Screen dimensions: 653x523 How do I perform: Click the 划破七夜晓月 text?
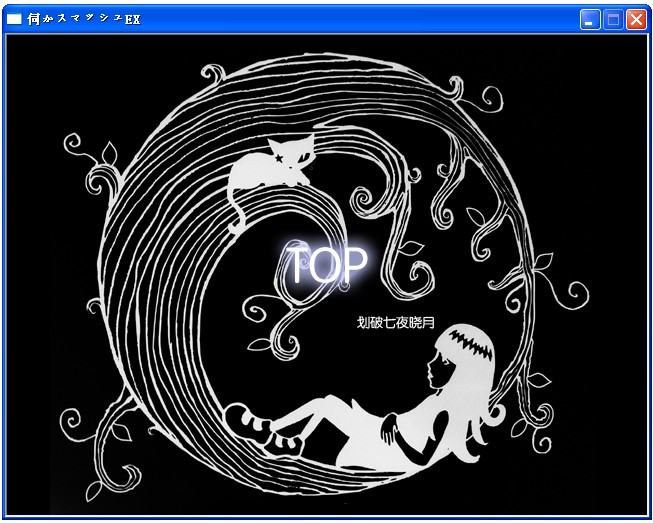click(396, 322)
